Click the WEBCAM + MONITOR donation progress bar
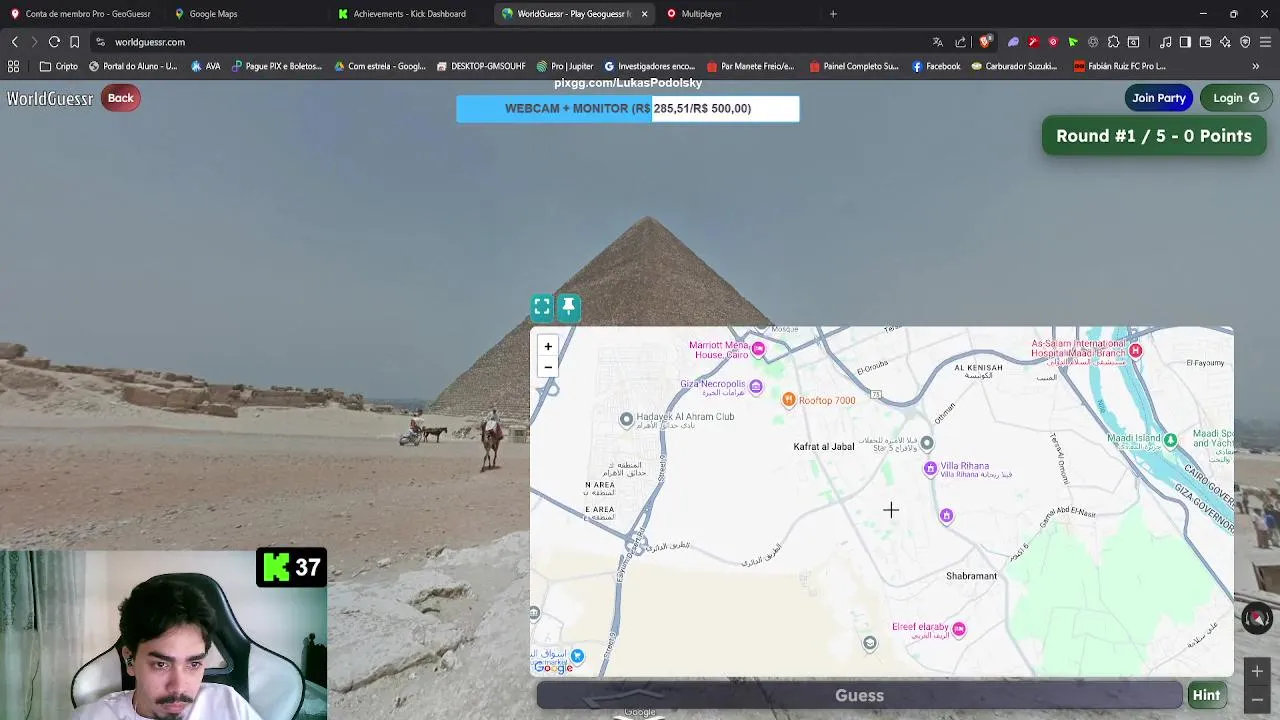The height and width of the screenshot is (720, 1280). (628, 108)
